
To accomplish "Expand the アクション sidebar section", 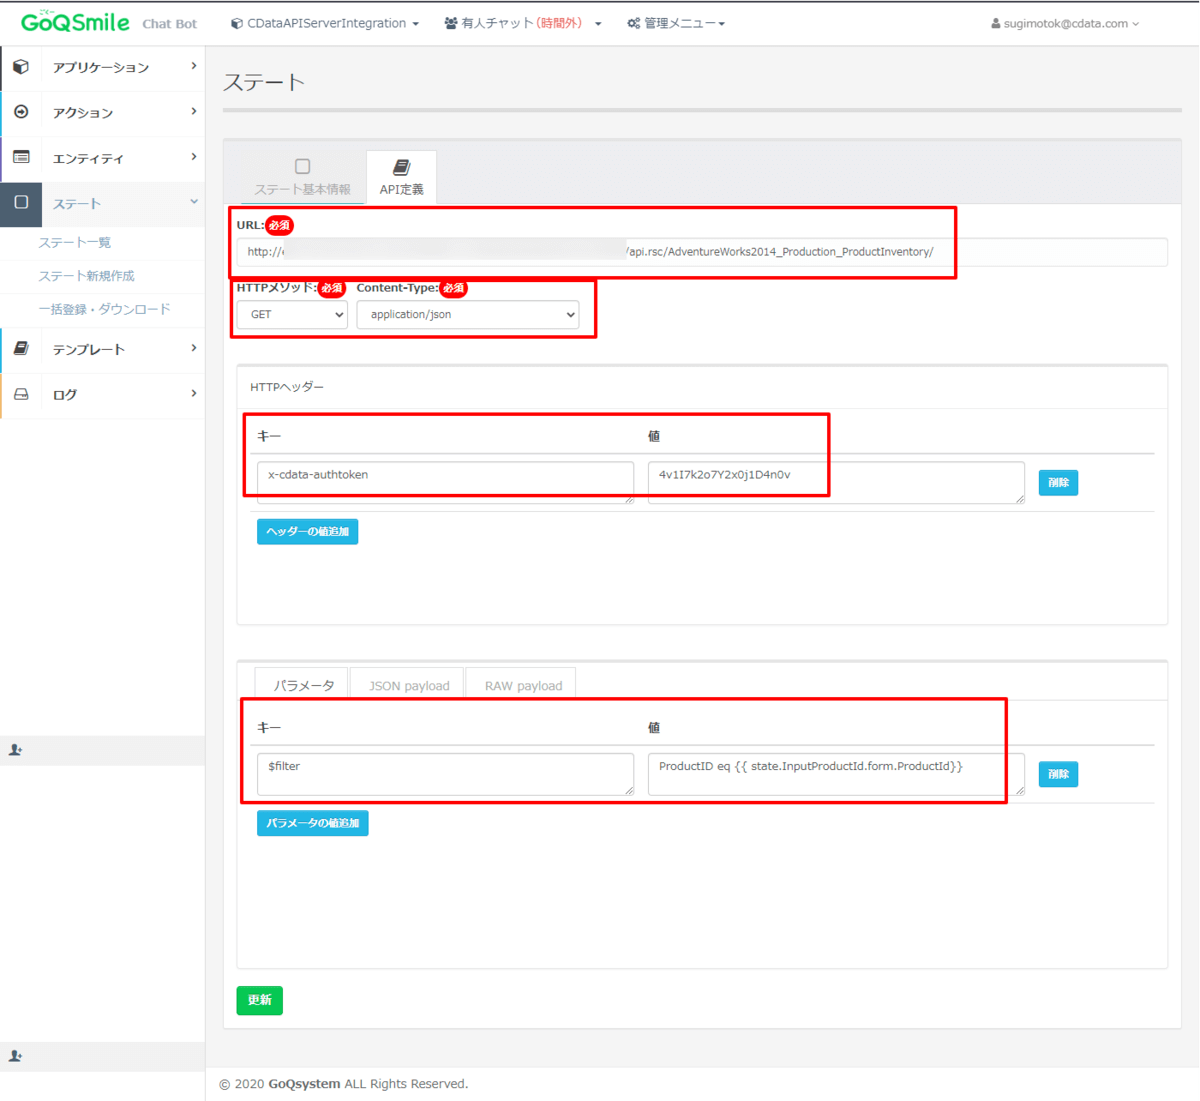I will (103, 112).
